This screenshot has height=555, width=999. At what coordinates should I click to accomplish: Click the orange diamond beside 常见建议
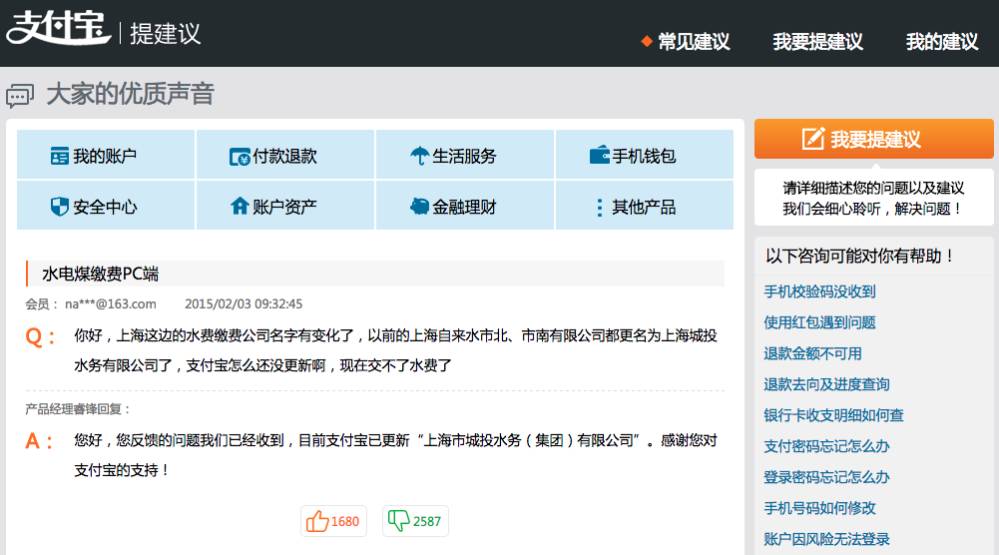click(647, 41)
